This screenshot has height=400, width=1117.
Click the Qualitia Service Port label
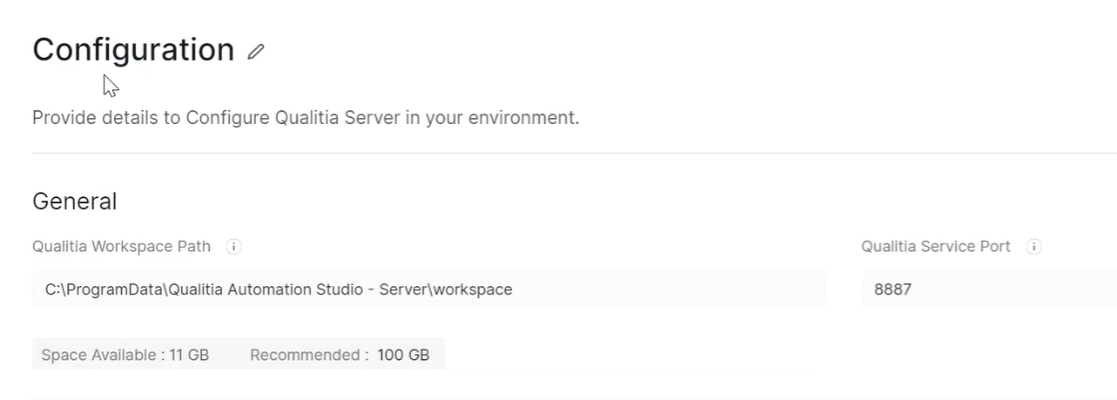(936, 246)
